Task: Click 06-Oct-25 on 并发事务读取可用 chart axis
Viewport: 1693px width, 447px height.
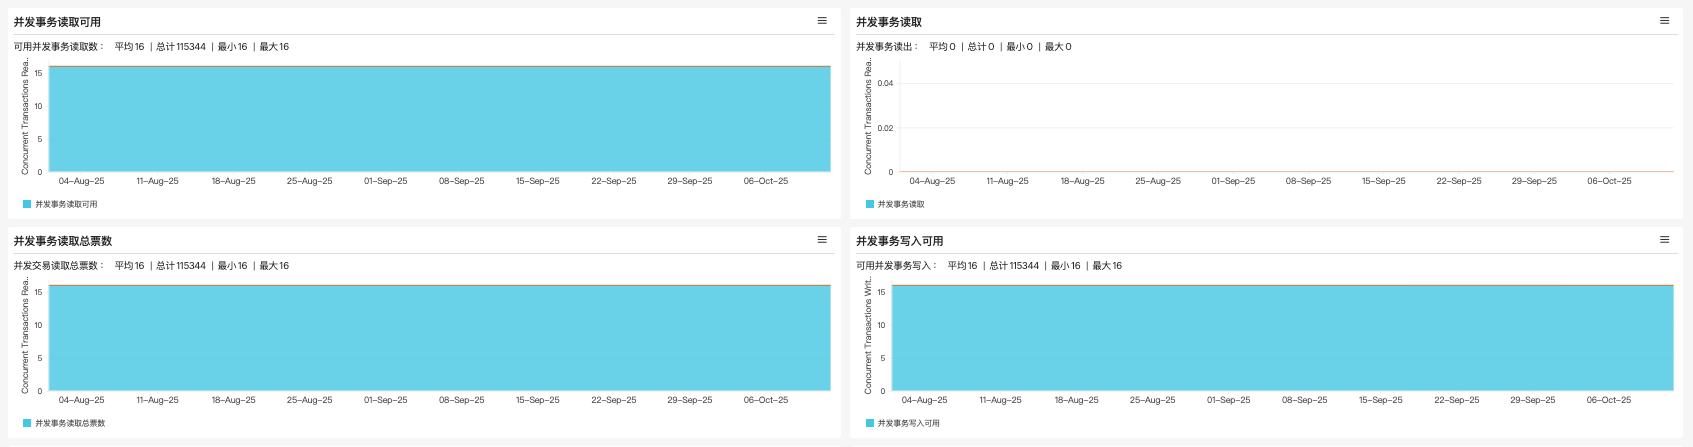Action: coord(765,182)
